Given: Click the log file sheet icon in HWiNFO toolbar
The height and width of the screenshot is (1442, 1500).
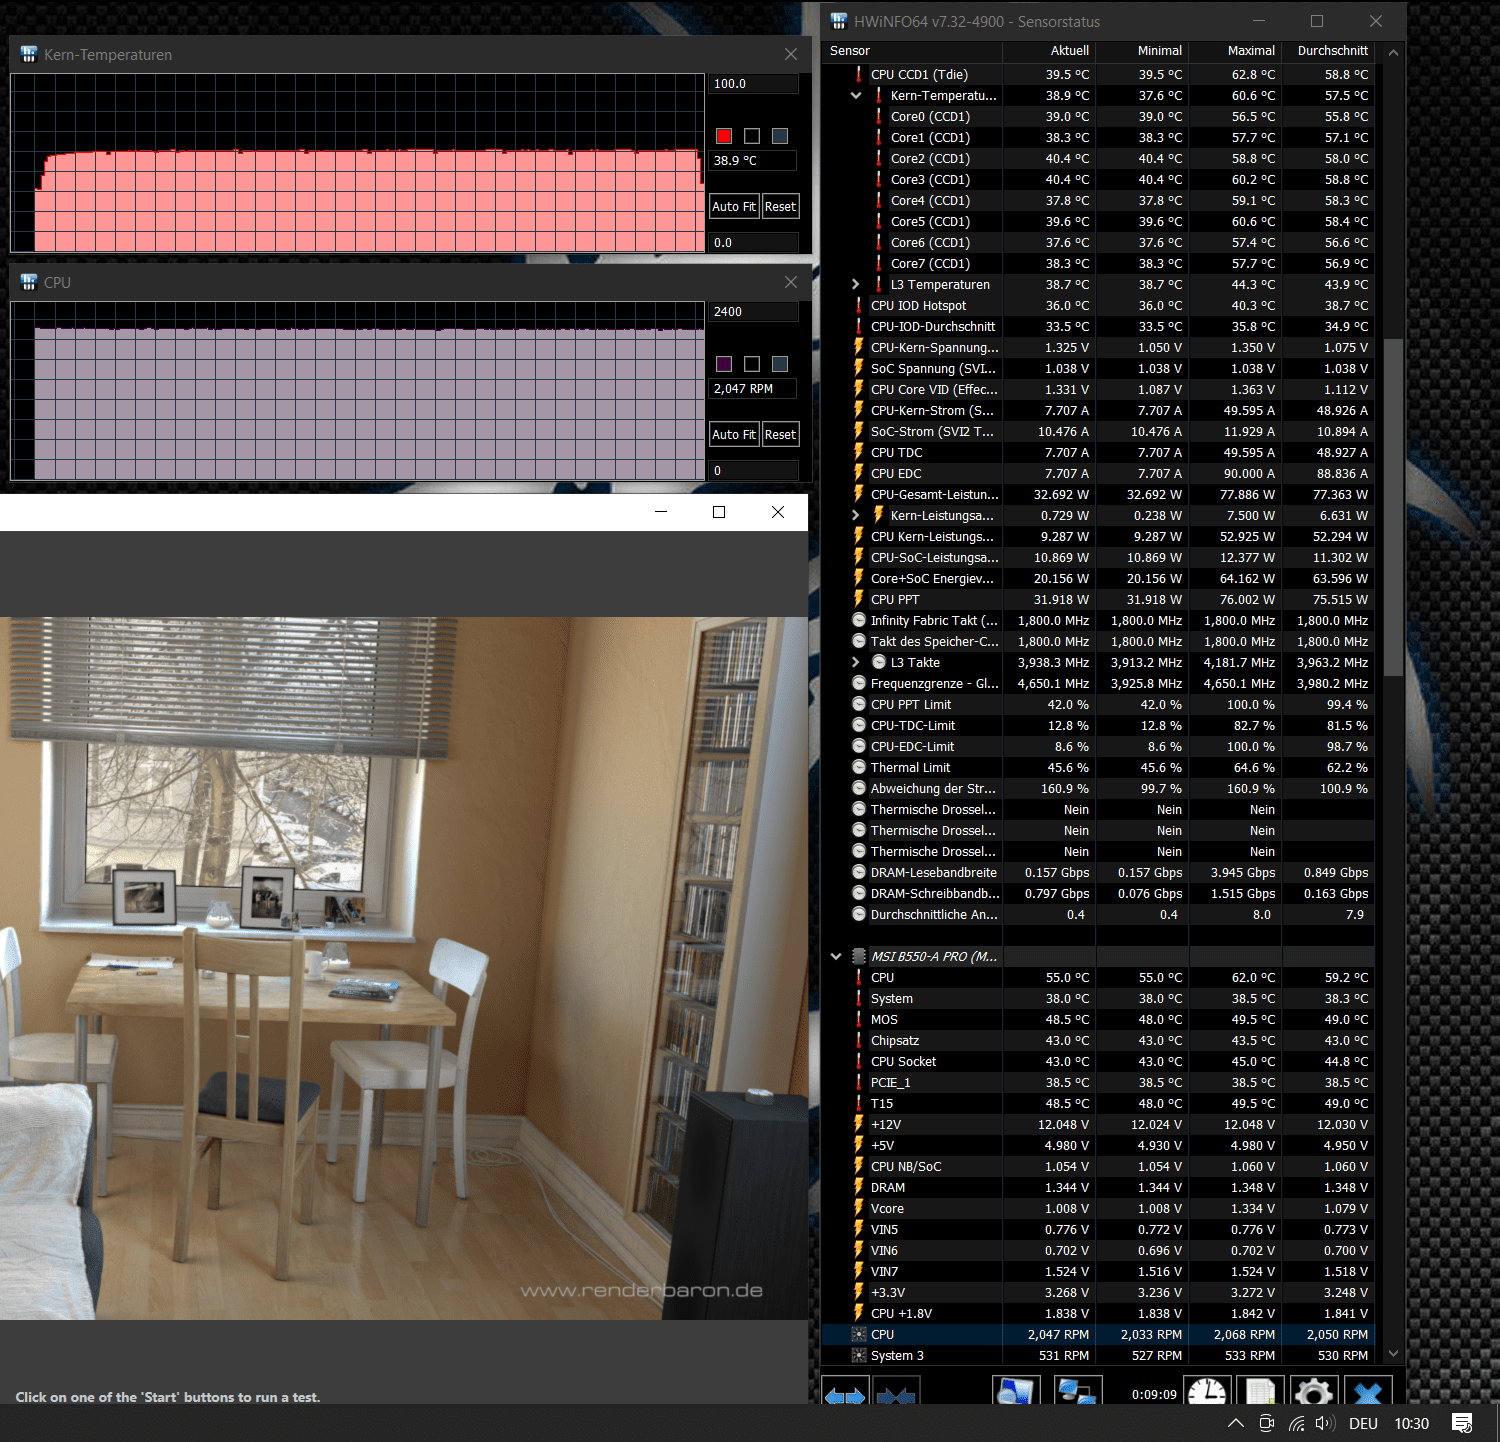Looking at the screenshot, I should (x=1260, y=1392).
